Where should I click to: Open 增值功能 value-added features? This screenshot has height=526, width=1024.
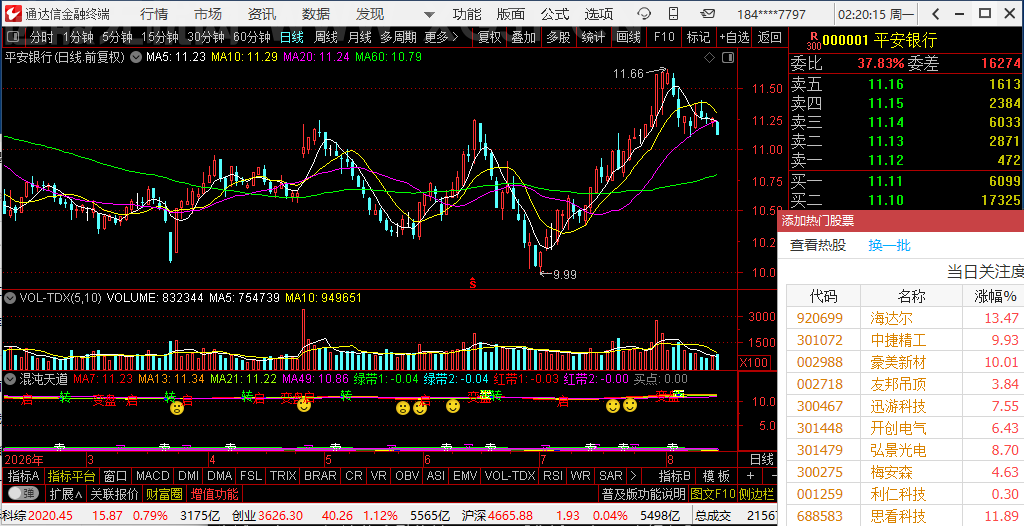(214, 493)
